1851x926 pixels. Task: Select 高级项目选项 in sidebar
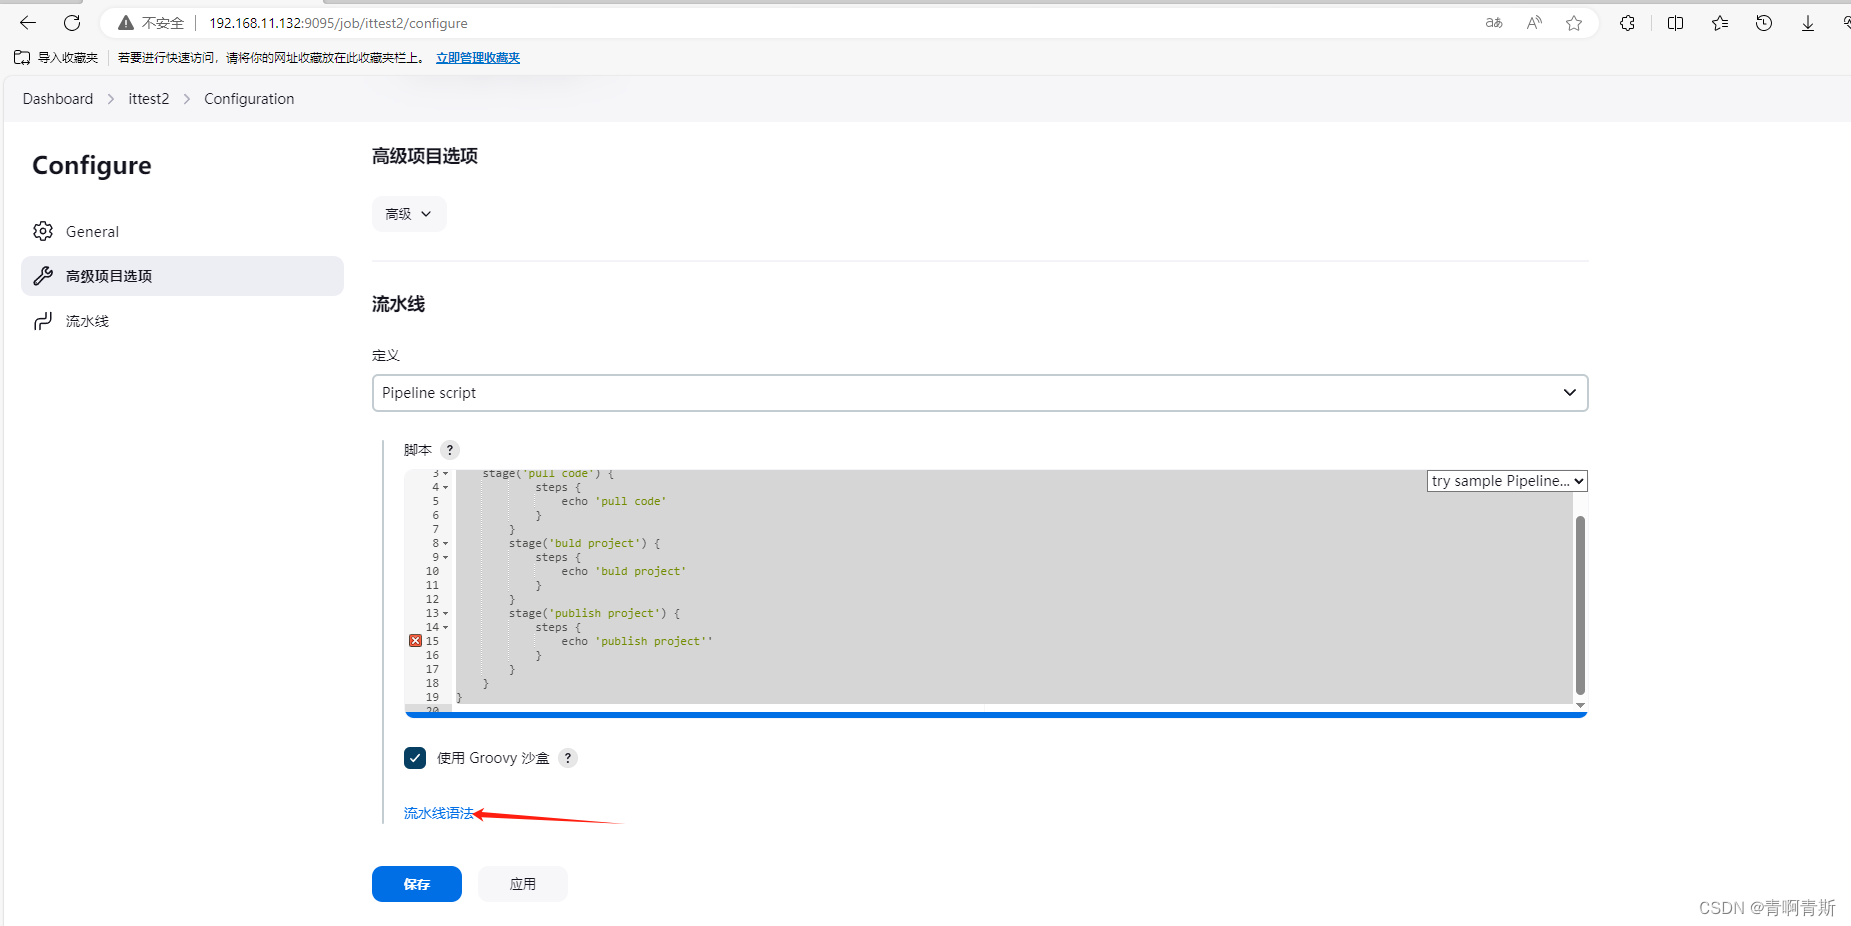coord(182,276)
